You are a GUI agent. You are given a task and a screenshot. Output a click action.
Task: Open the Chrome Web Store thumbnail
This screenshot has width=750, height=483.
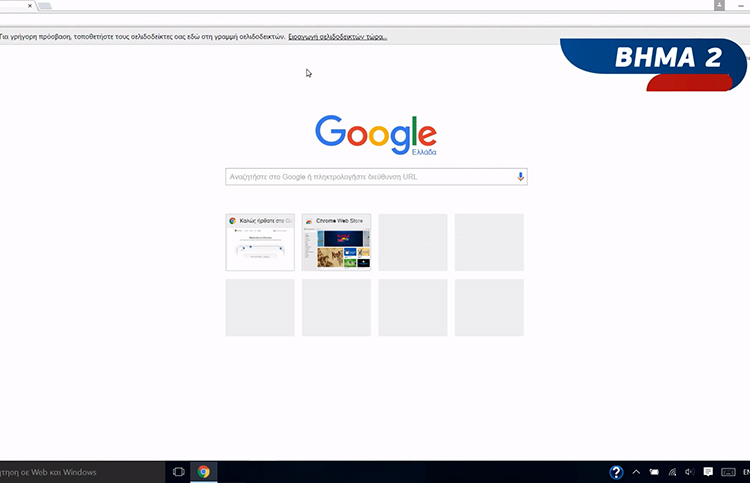pos(336,242)
